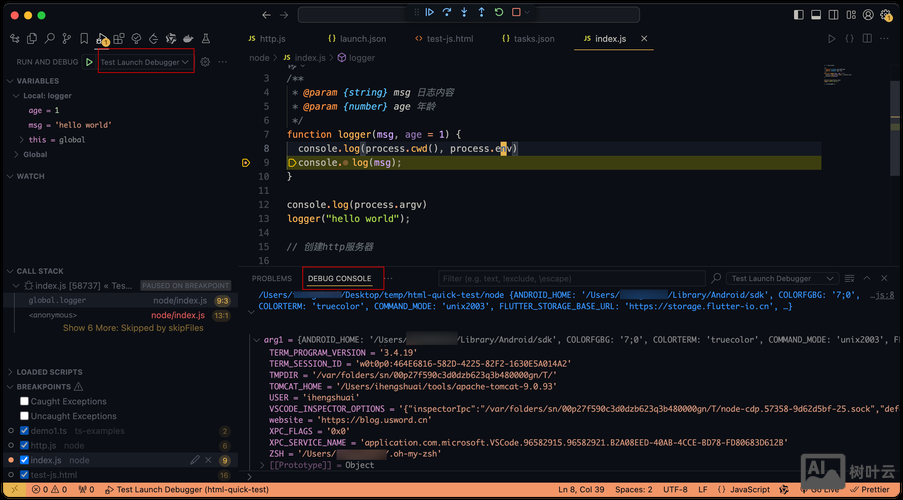
Task: Open the Search view in activity bar
Action: 49,38
